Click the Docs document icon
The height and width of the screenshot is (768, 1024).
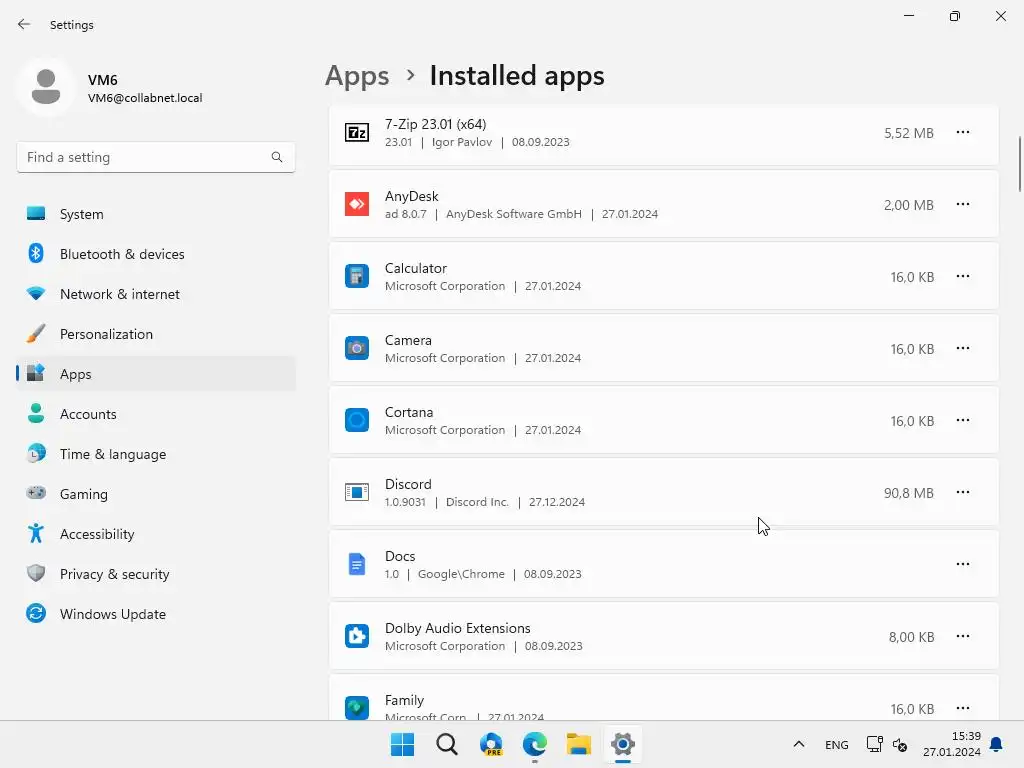[357, 564]
